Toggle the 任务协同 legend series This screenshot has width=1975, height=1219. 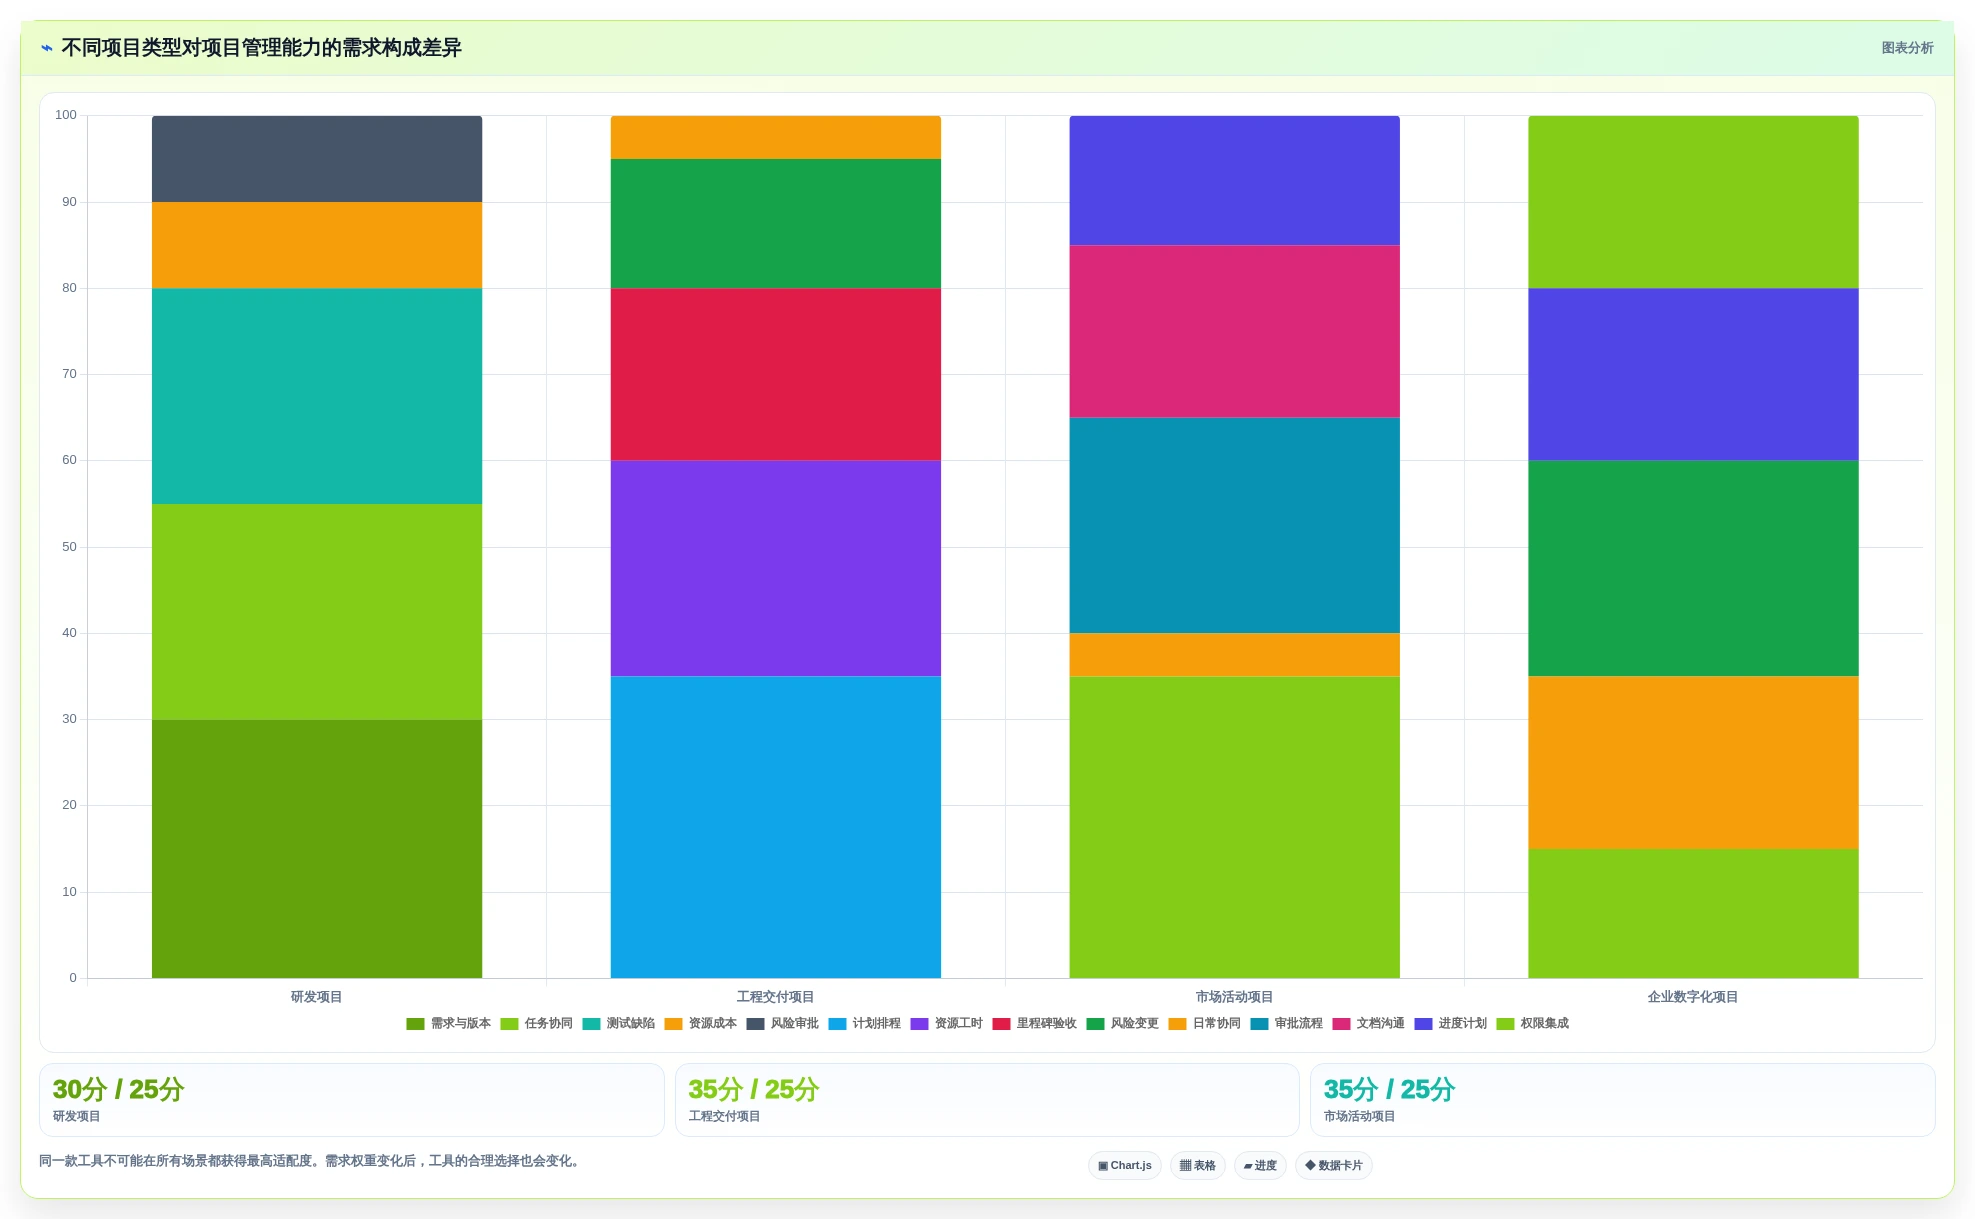pos(536,1024)
